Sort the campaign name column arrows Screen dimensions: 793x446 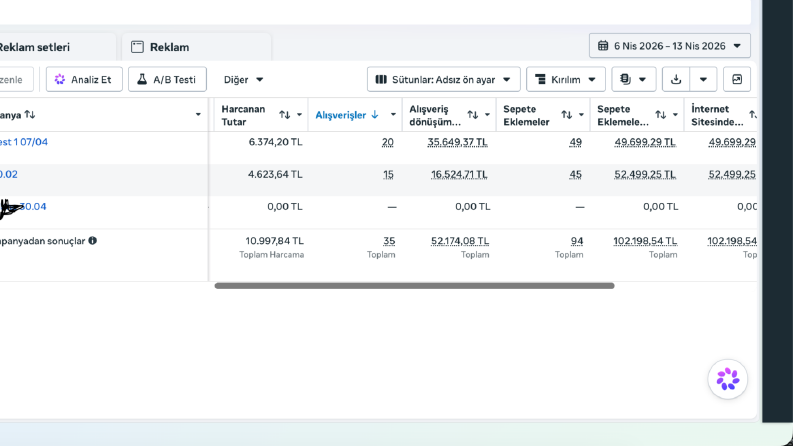coord(30,115)
